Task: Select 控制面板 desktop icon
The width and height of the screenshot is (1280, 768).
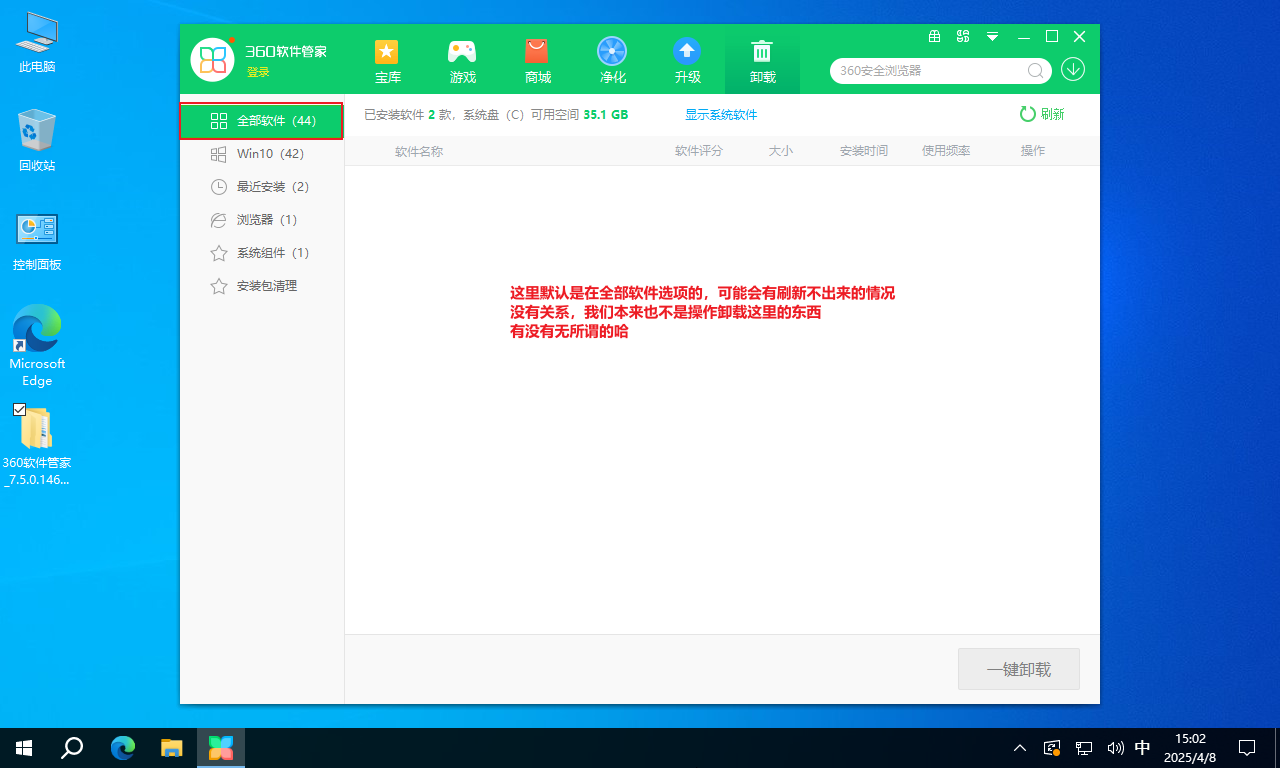Action: click(37, 241)
